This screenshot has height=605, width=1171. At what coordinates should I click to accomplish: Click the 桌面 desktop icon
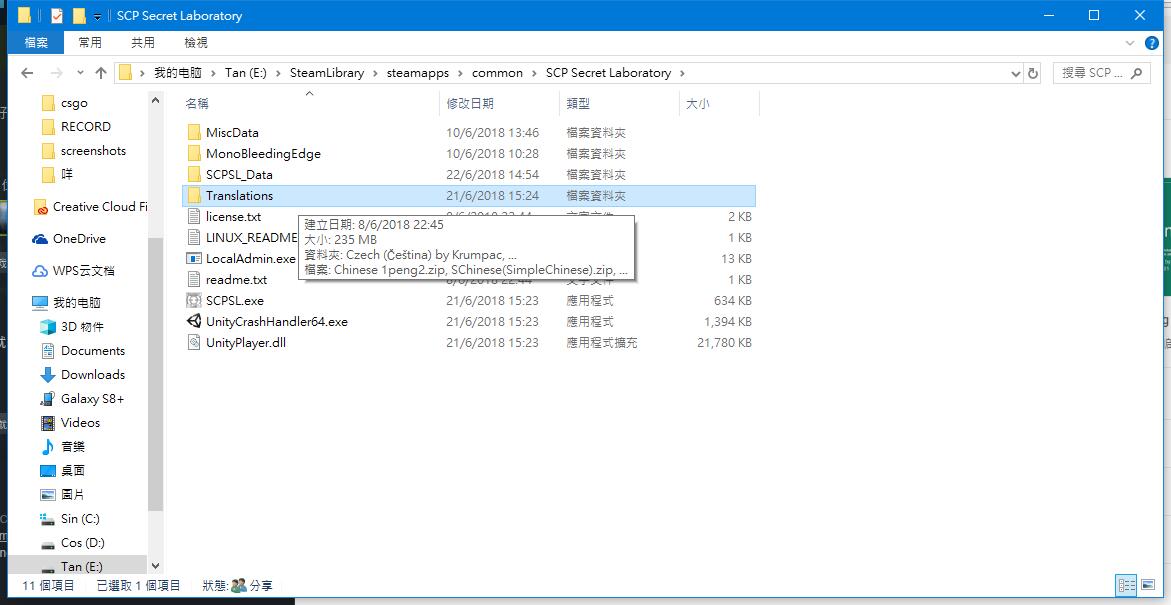click(49, 471)
